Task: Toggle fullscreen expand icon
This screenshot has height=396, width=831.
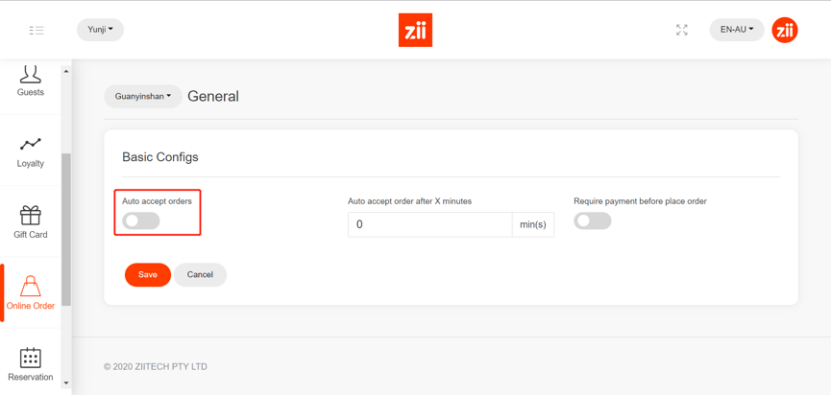Action: click(x=682, y=30)
